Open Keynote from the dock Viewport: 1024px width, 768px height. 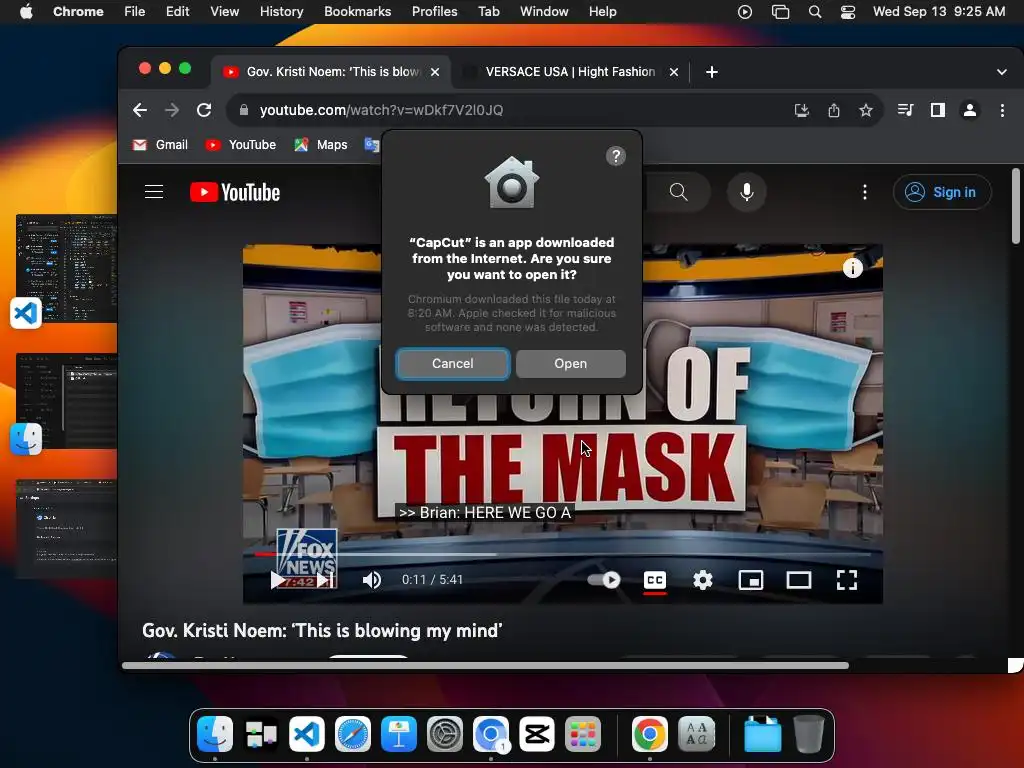[399, 734]
